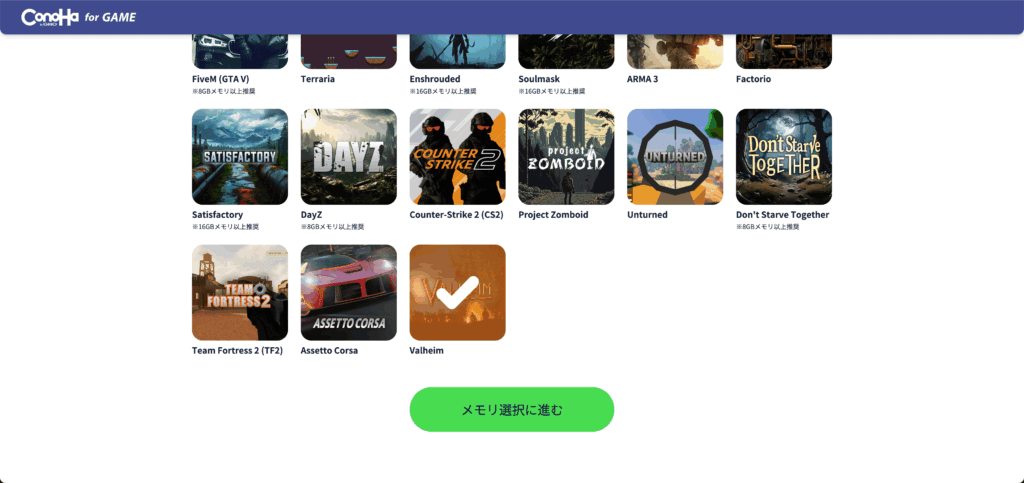Pick the Counter-Strike 2 game tile

point(458,157)
